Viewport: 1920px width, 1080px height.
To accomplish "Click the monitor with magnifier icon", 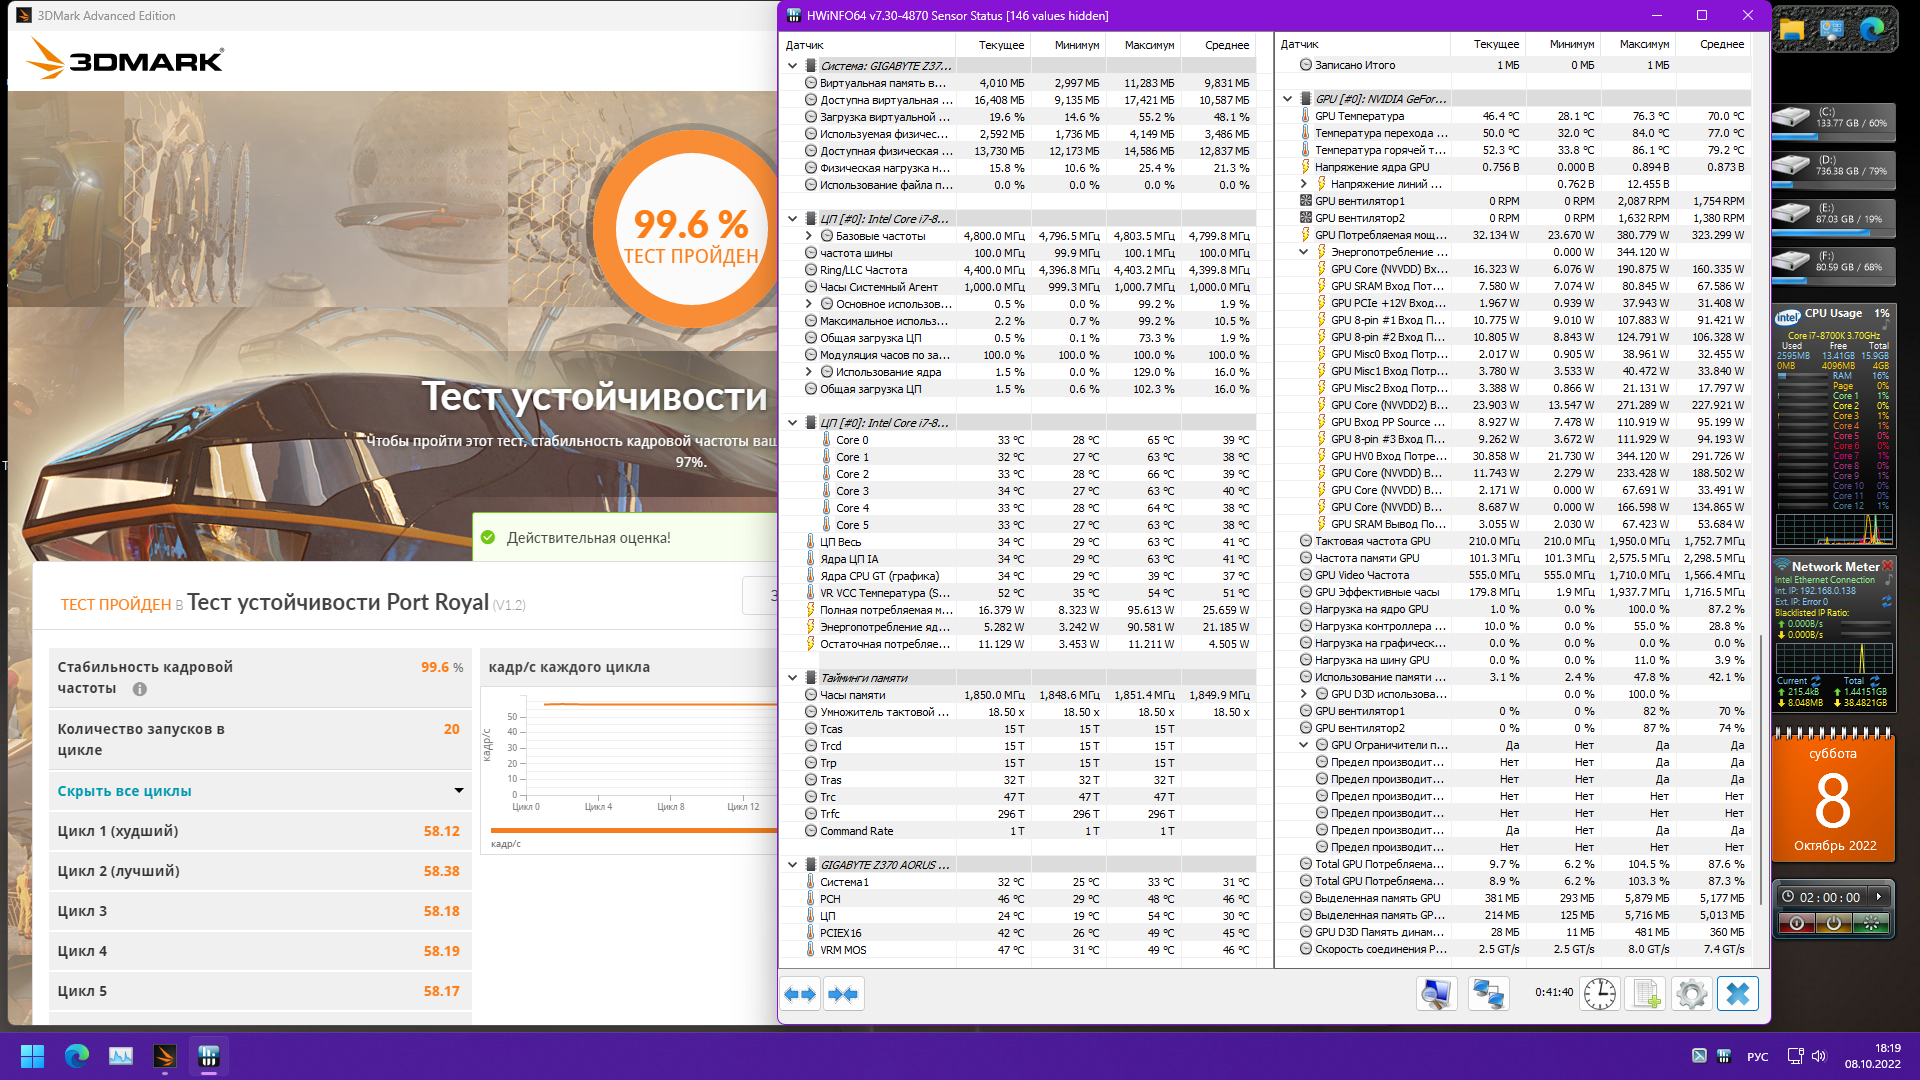I will tap(1436, 994).
